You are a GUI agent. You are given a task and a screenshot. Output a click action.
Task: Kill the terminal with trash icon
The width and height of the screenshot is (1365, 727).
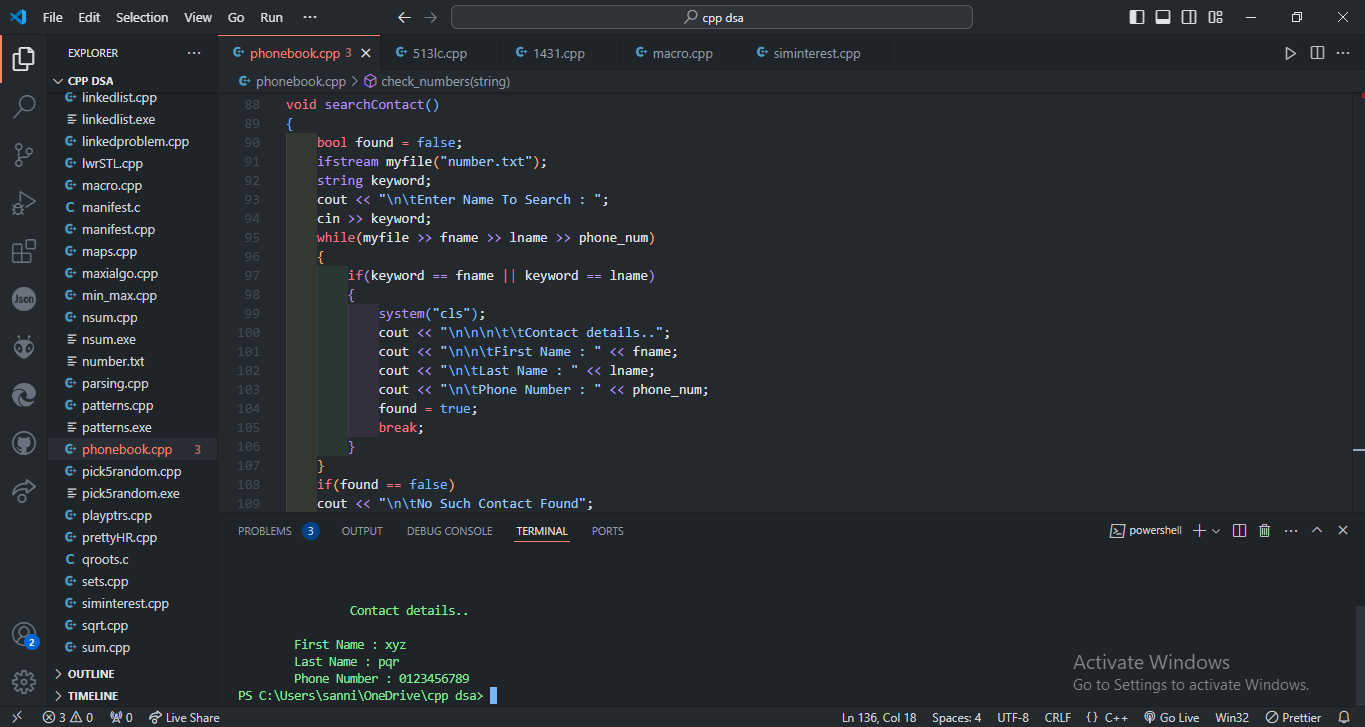click(x=1264, y=531)
